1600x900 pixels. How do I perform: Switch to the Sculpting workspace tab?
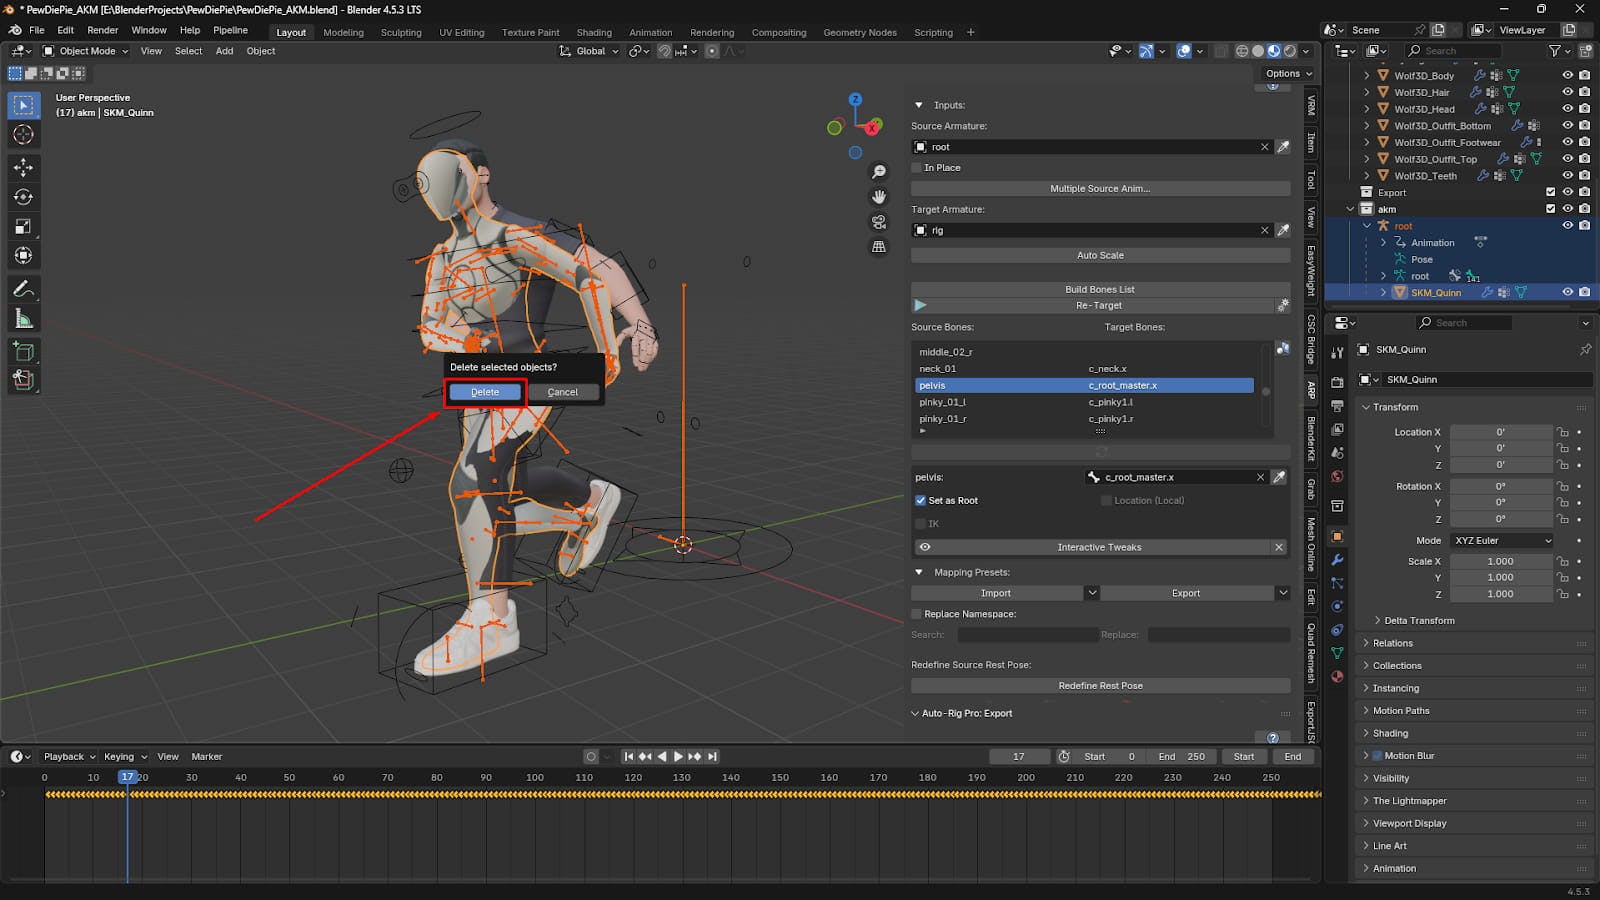point(401,32)
